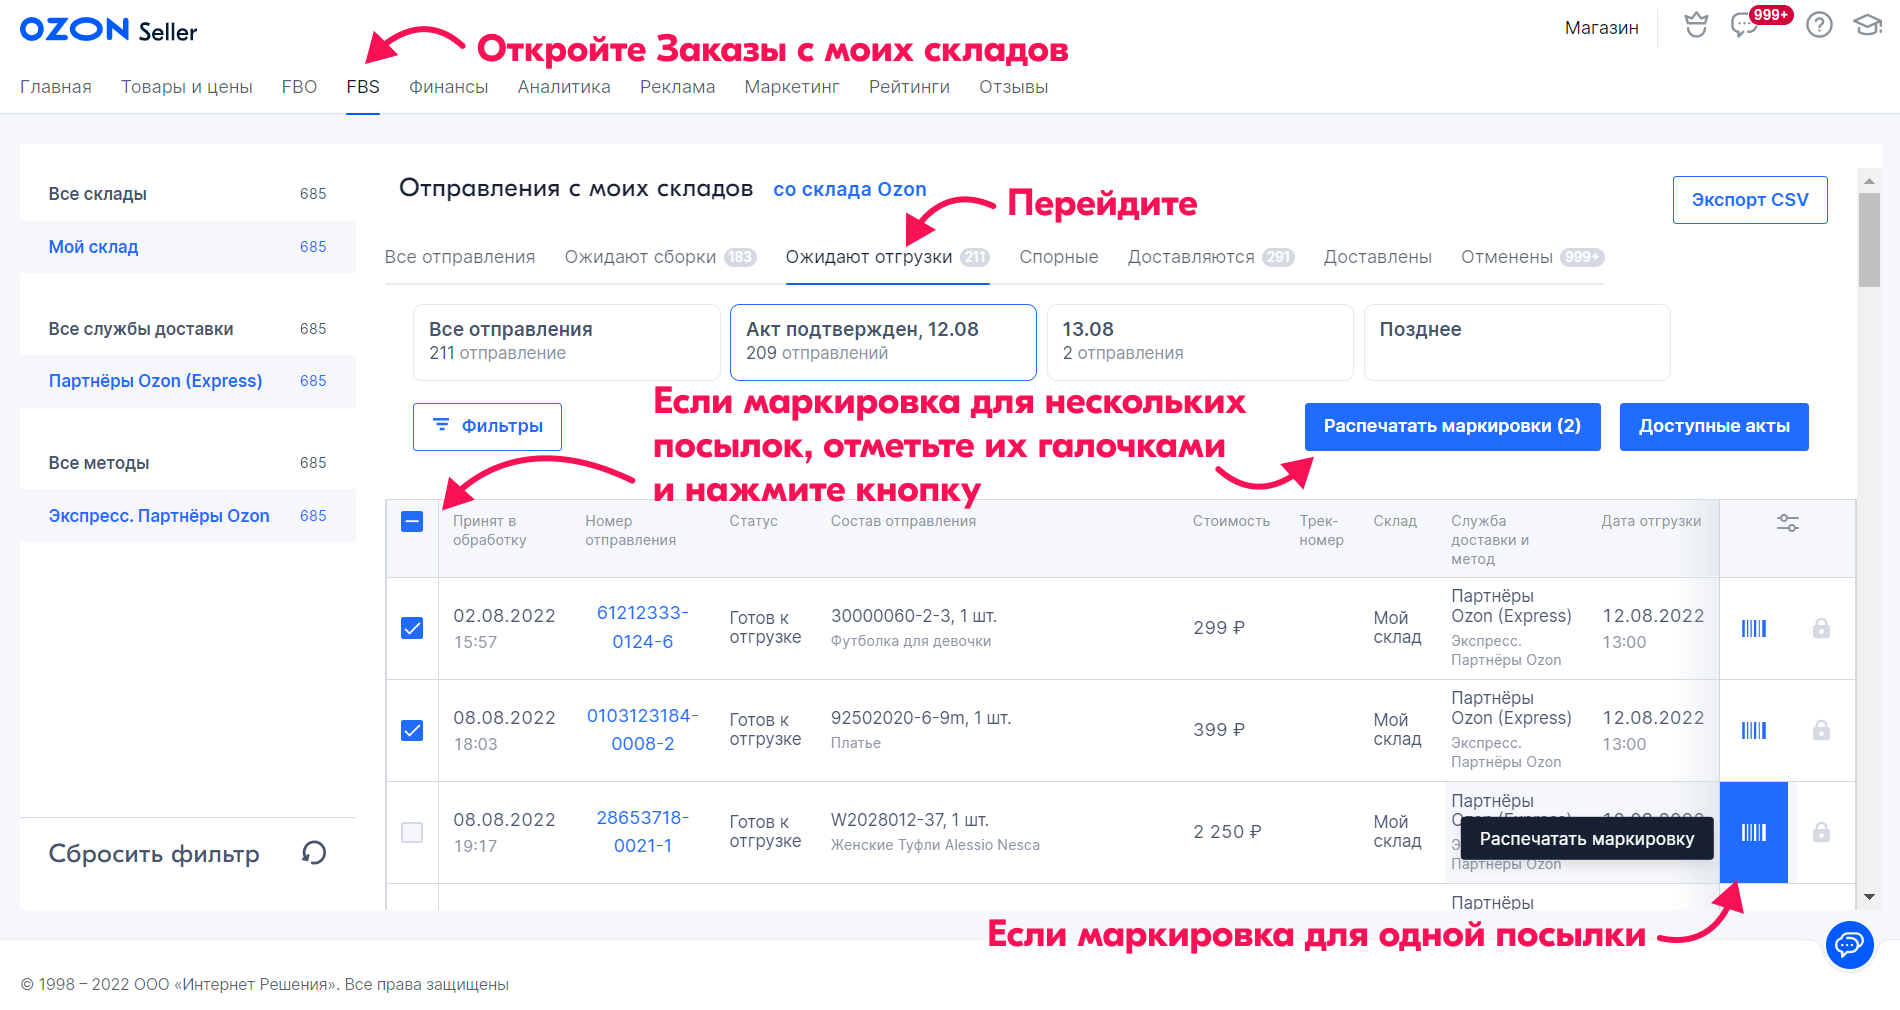Image resolution: width=1900 pixels, height=1010 pixels.
Task: Click lock icon in row 28653718-0021-1
Action: click(x=1821, y=832)
